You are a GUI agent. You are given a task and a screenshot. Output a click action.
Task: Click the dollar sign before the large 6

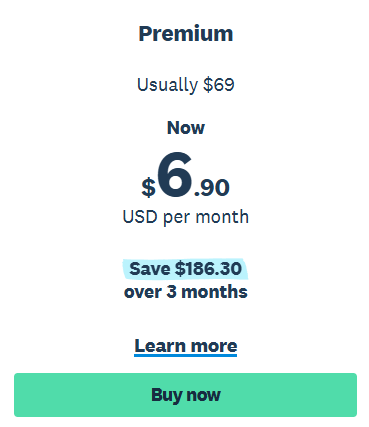pos(148,188)
